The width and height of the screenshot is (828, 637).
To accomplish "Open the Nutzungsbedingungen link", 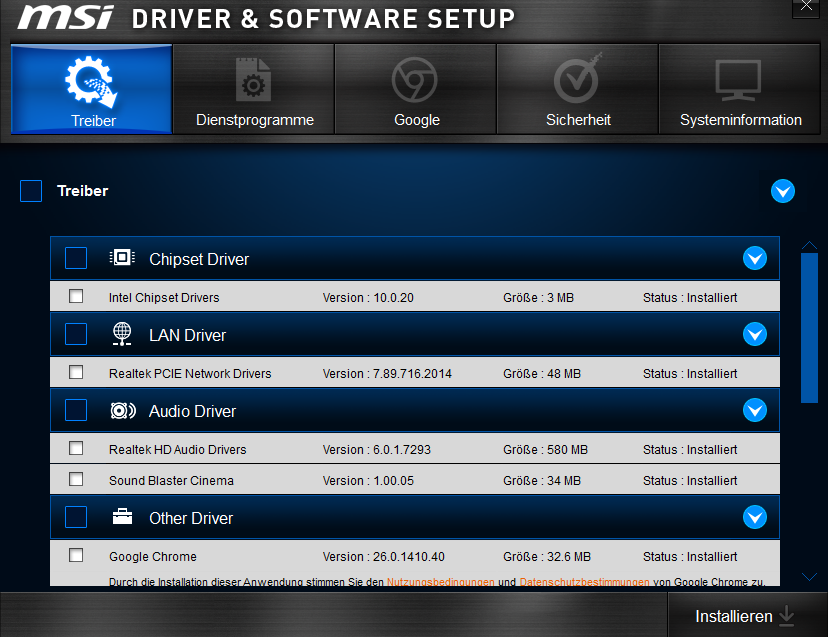I will tap(440, 582).
